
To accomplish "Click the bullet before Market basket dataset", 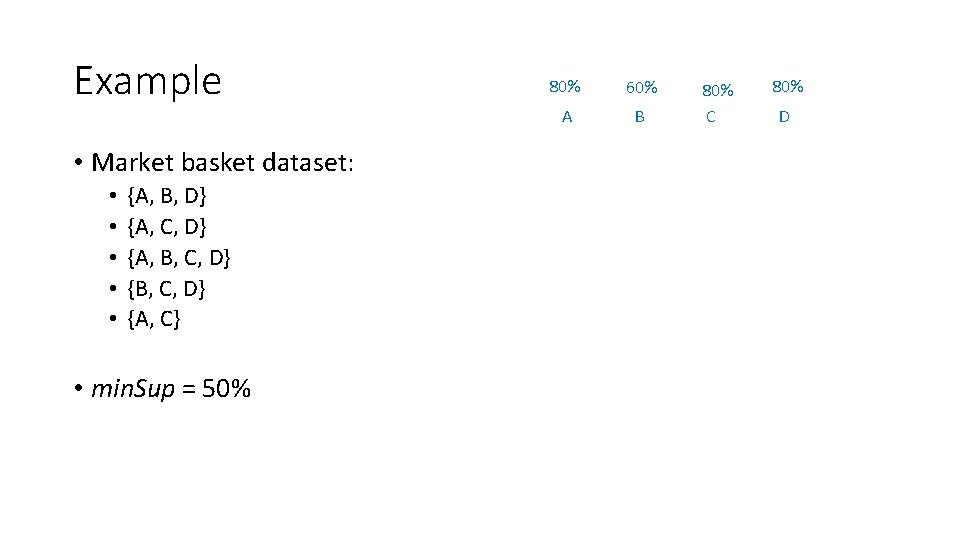I will [x=77, y=162].
